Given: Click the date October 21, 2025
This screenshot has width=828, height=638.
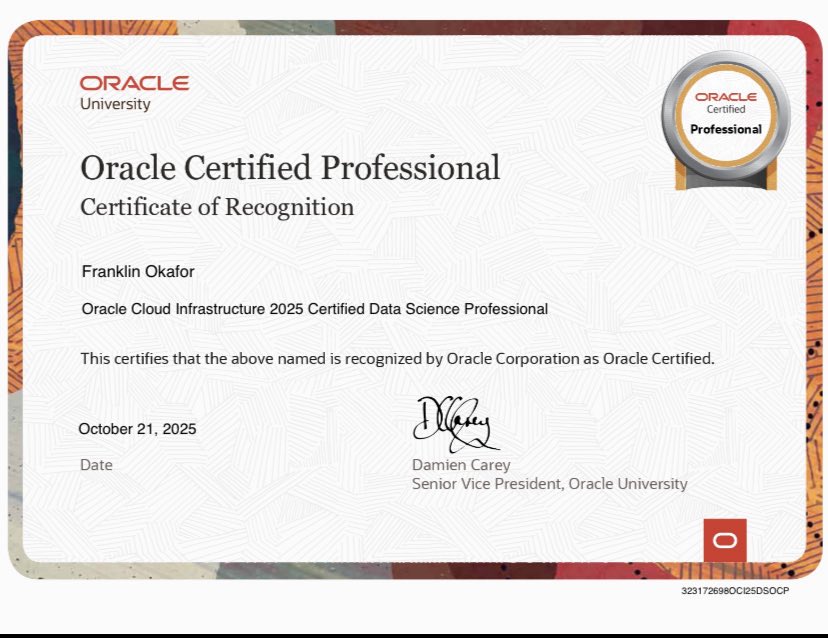Looking at the screenshot, I should tap(137, 429).
